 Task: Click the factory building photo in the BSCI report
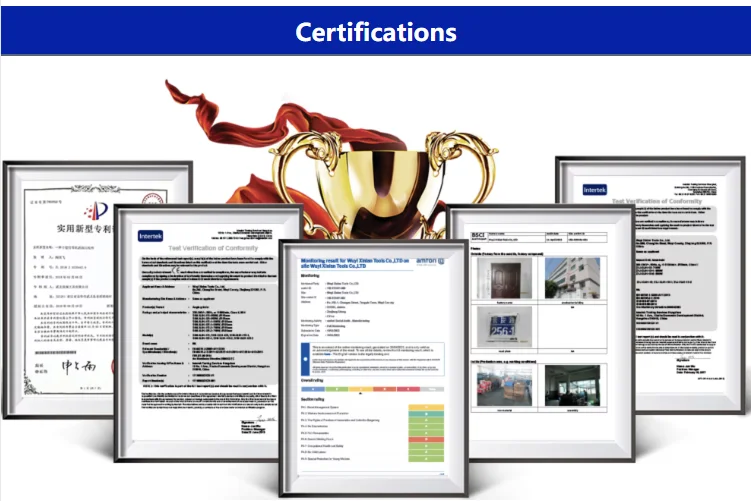pyautogui.click(x=572, y=278)
